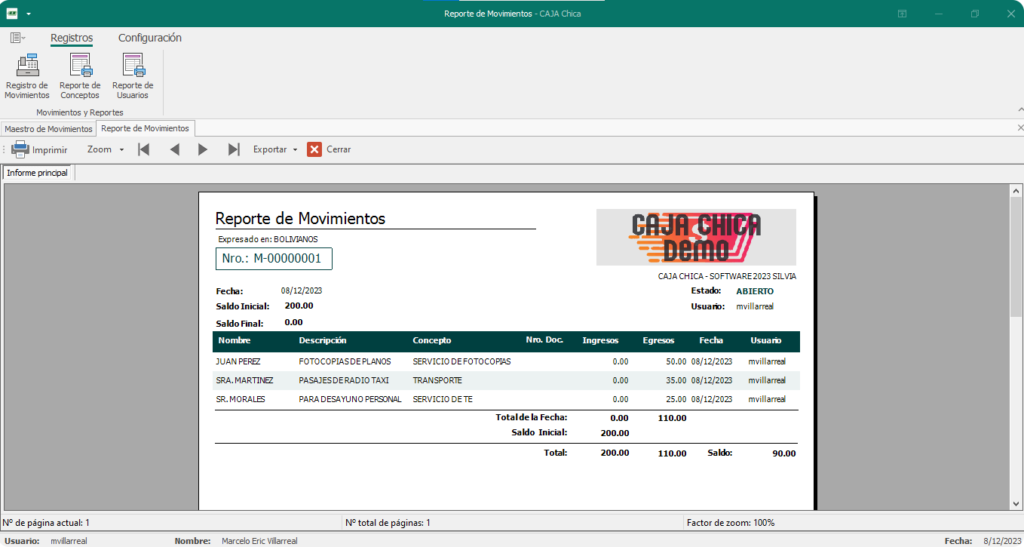Go to first page of report
Image resolution: width=1024 pixels, height=547 pixels.
(144, 150)
